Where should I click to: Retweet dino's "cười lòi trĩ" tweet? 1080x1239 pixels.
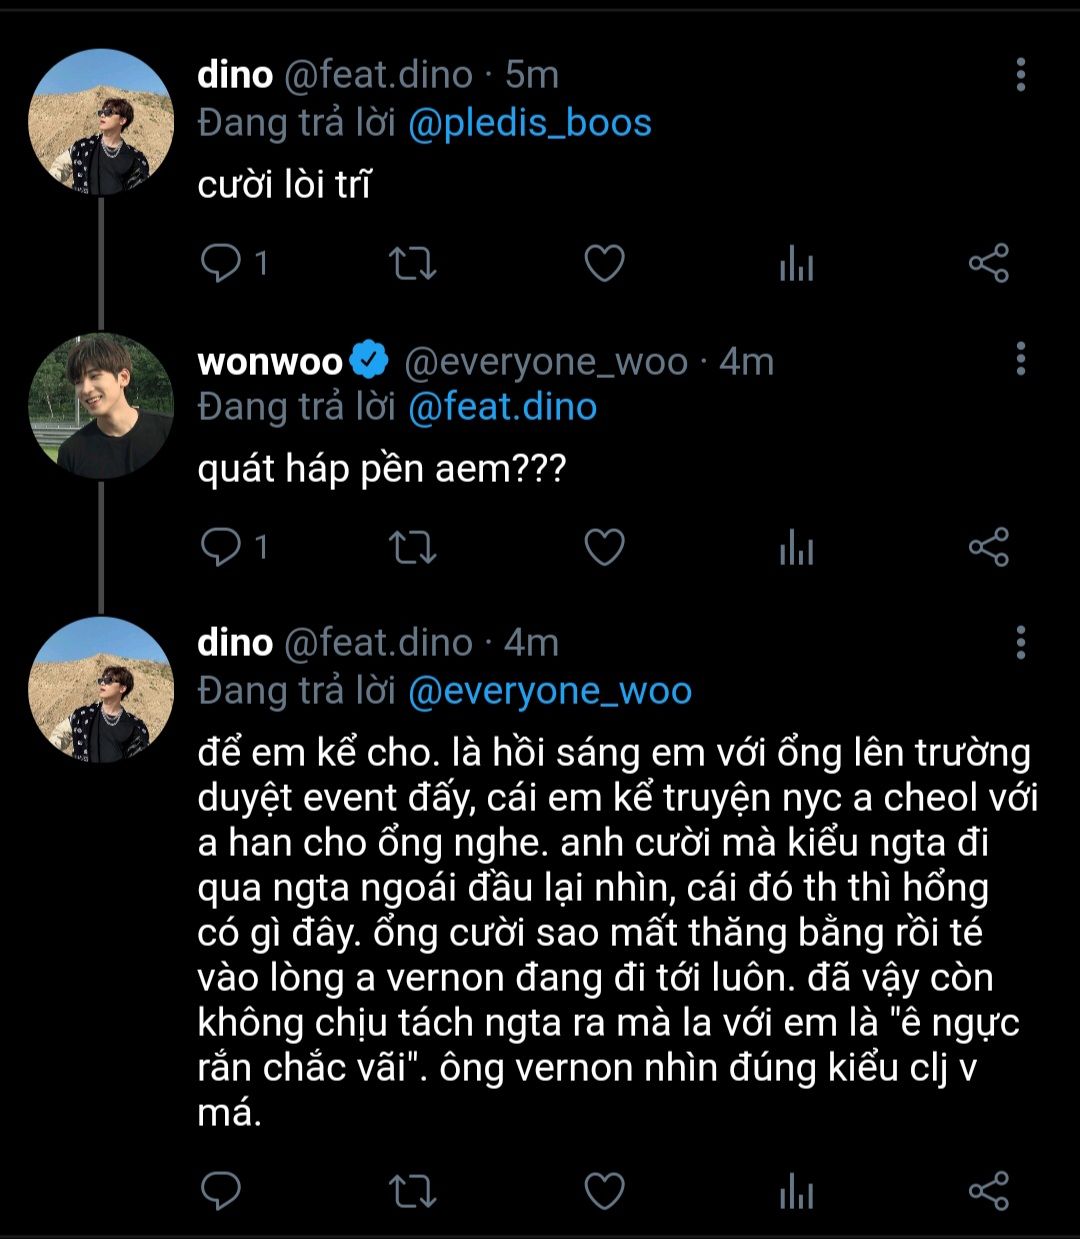(412, 263)
